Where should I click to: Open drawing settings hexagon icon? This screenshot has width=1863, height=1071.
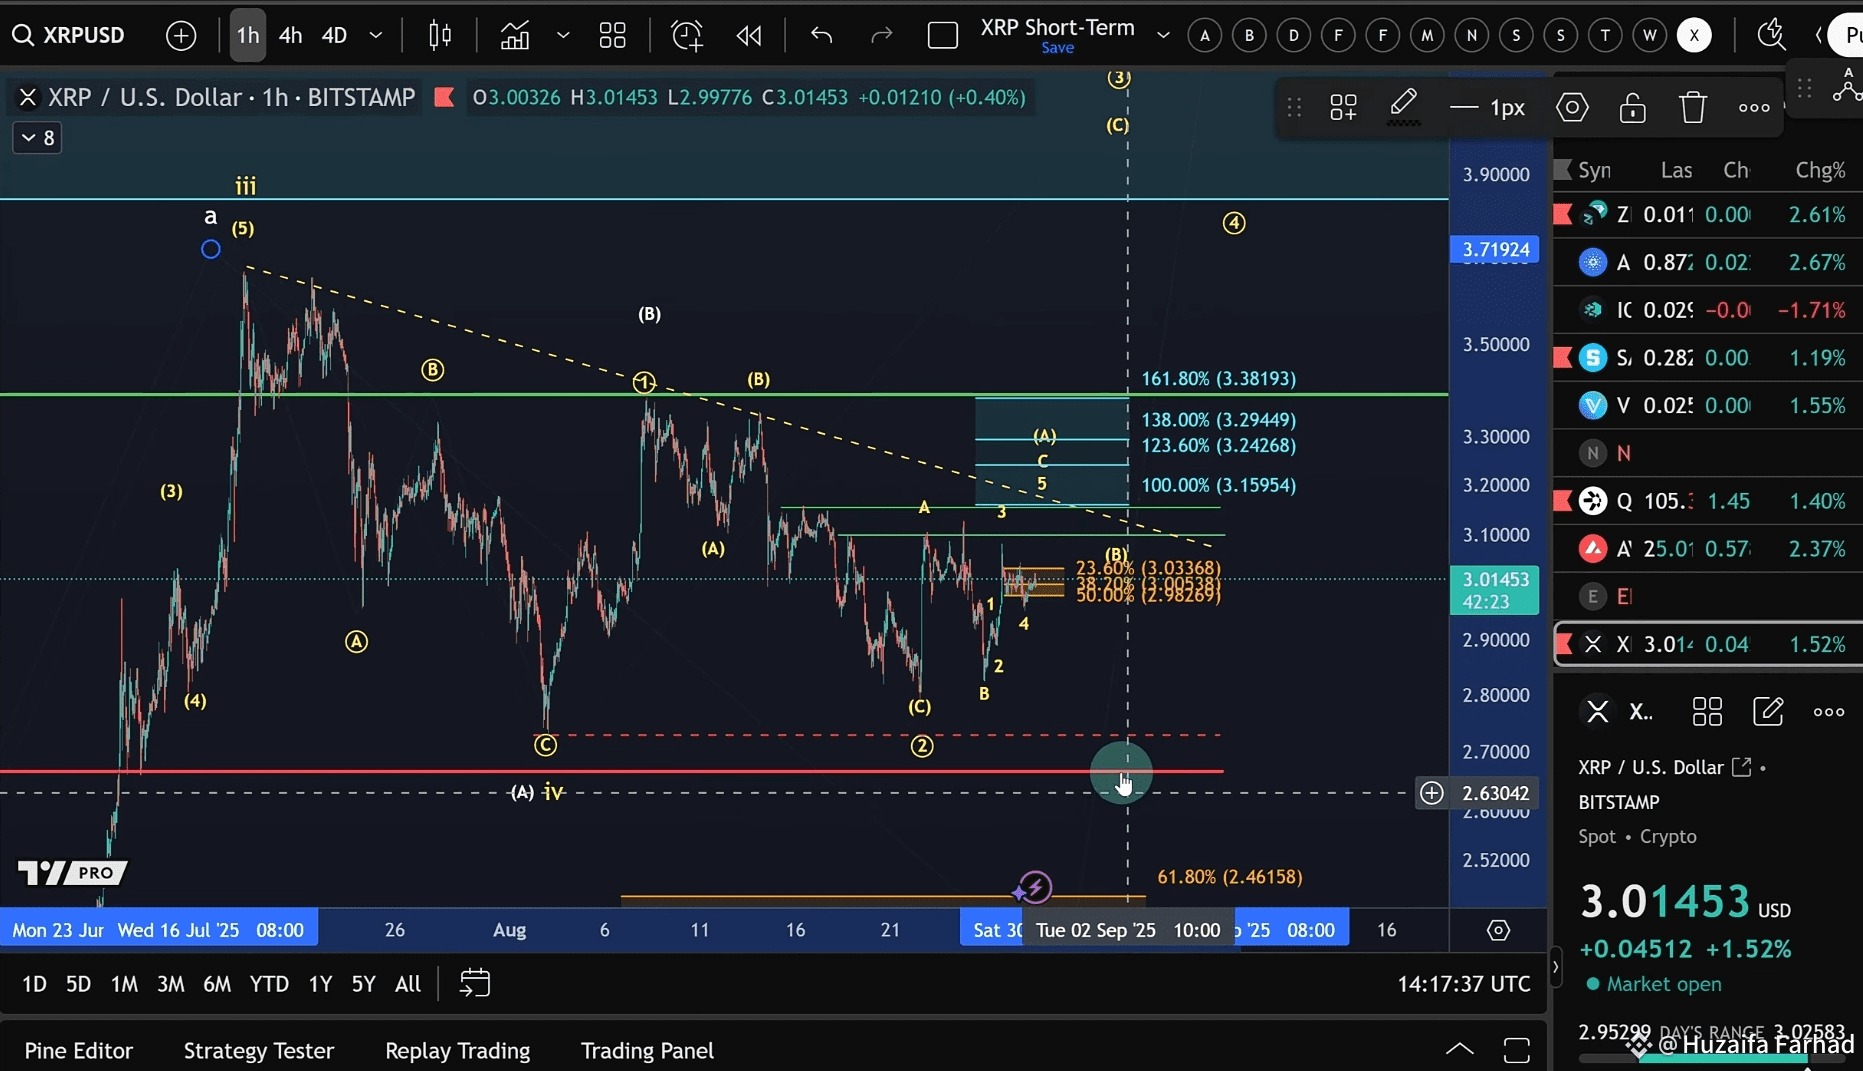pos(1572,107)
